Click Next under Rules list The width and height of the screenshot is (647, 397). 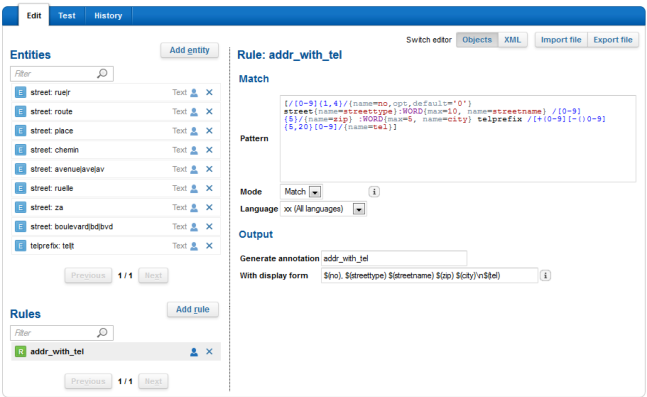(x=153, y=381)
